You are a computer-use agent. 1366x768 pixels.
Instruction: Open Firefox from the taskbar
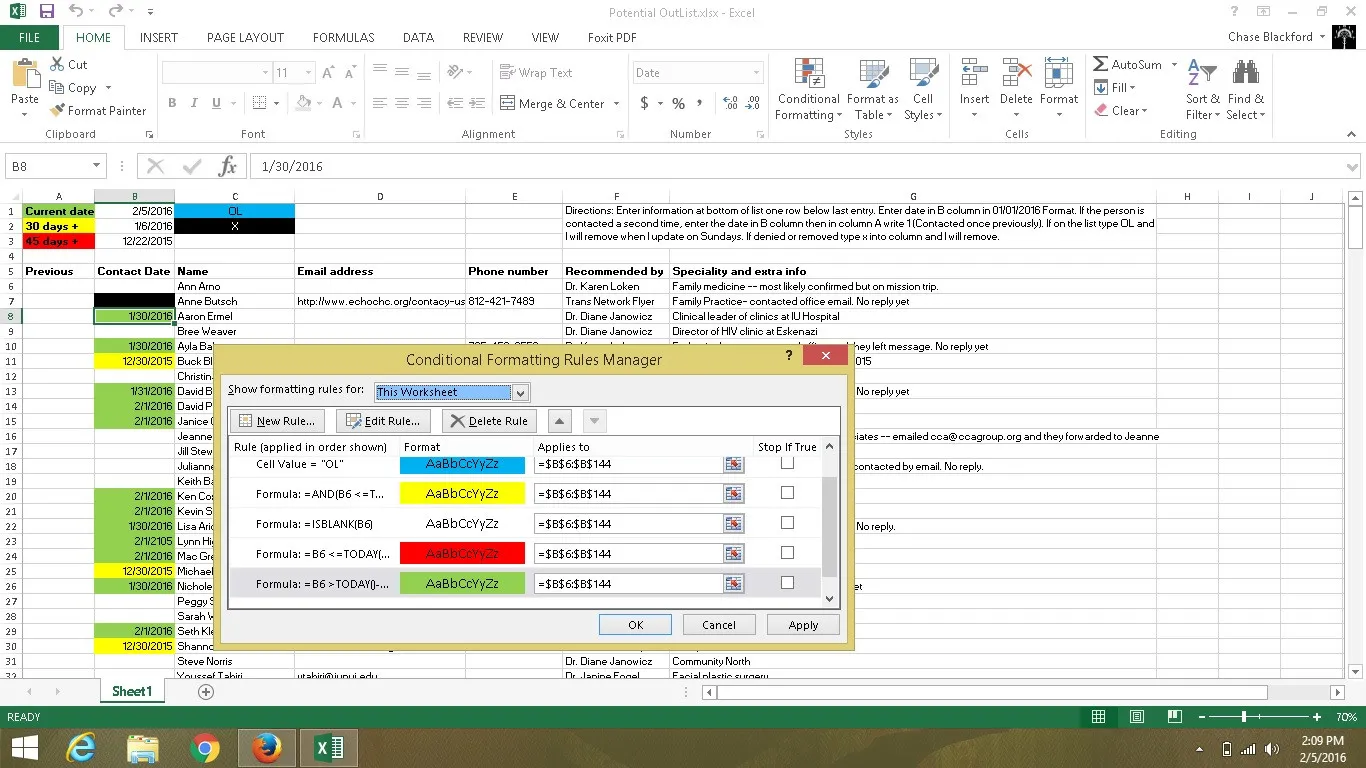click(267, 748)
